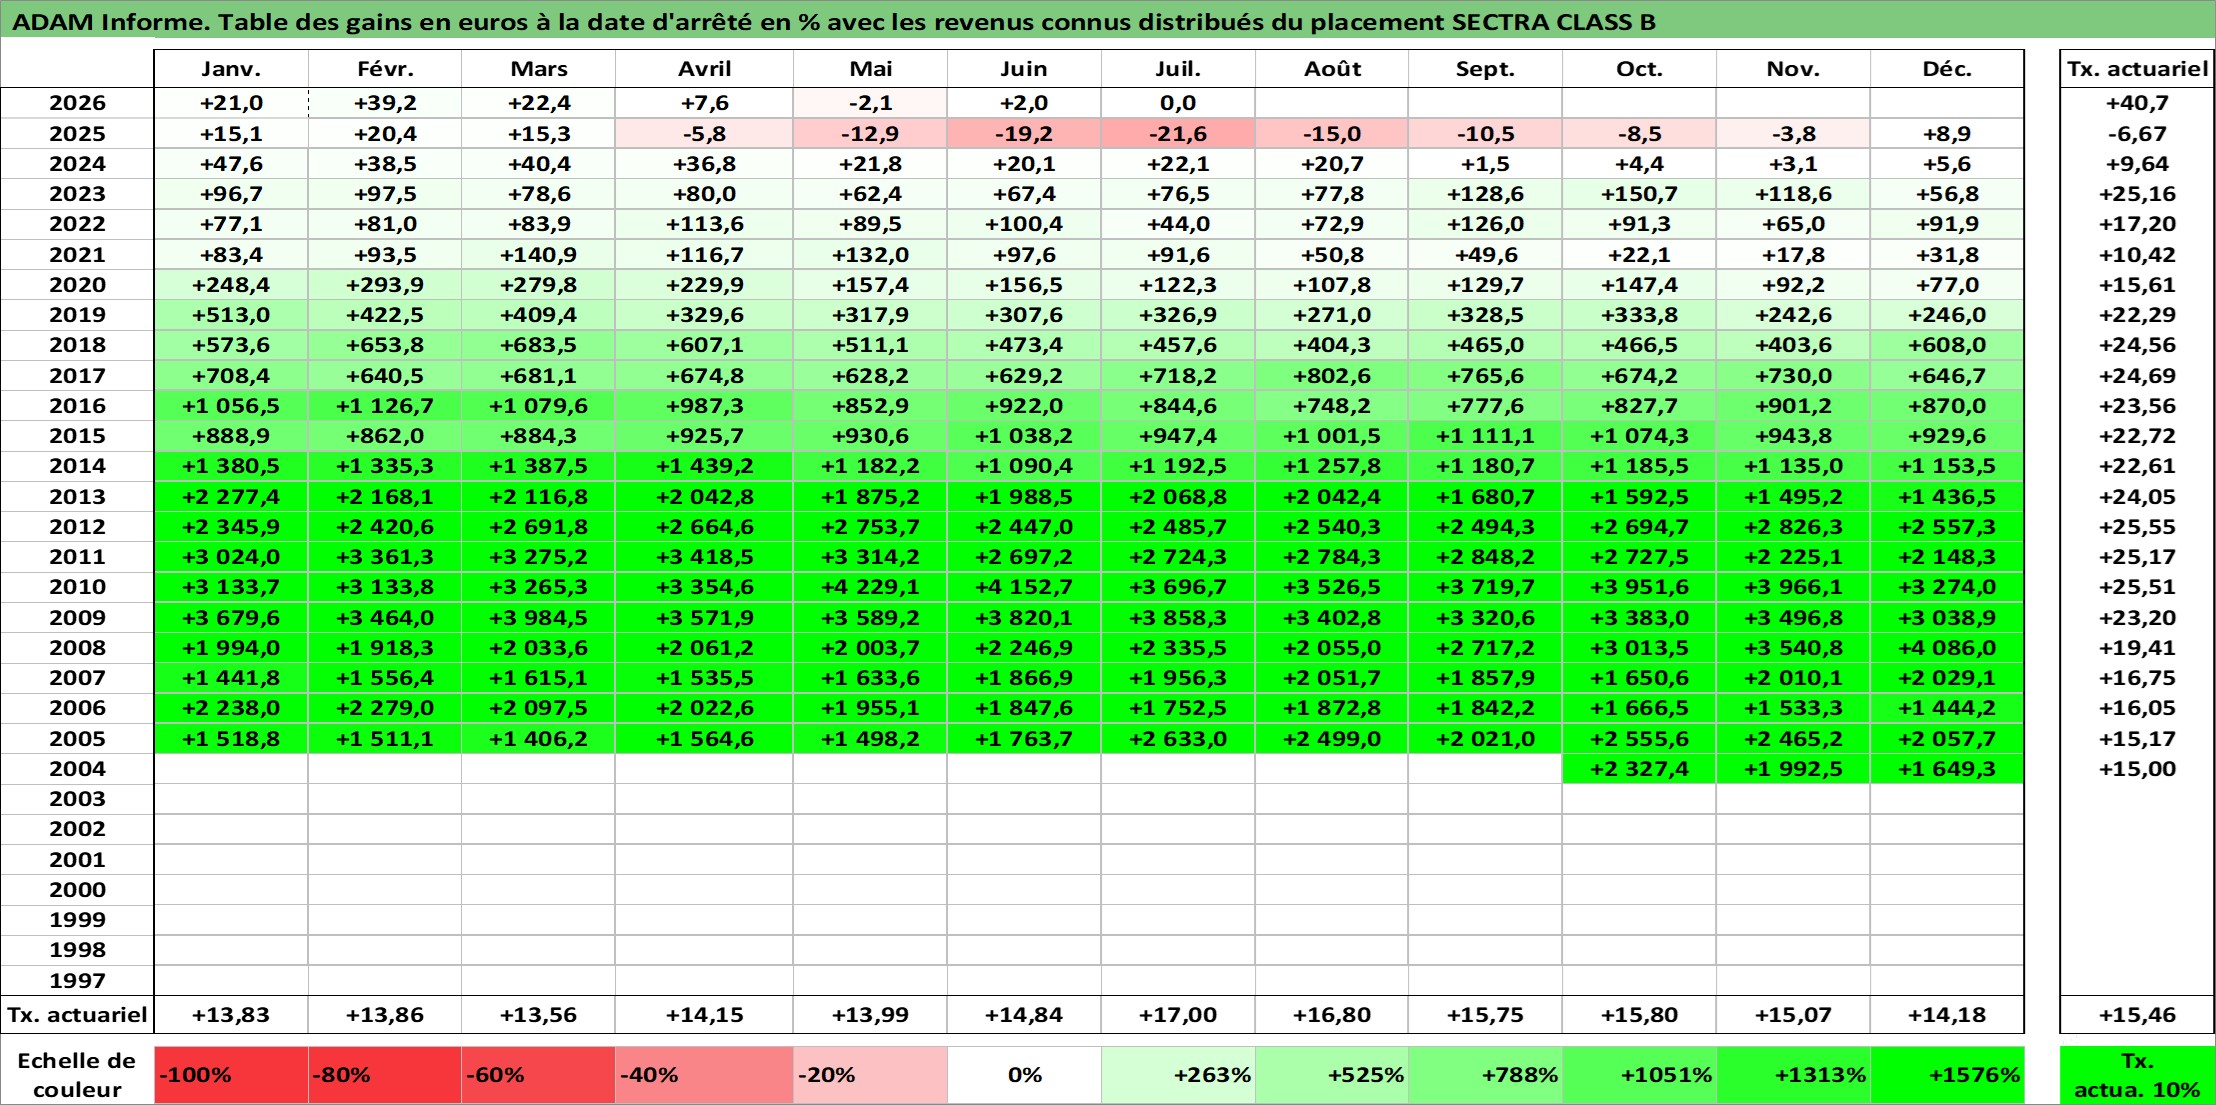2216x1105 pixels.
Task: Click the +47,6 cell in the 2024 row
Action: point(231,164)
